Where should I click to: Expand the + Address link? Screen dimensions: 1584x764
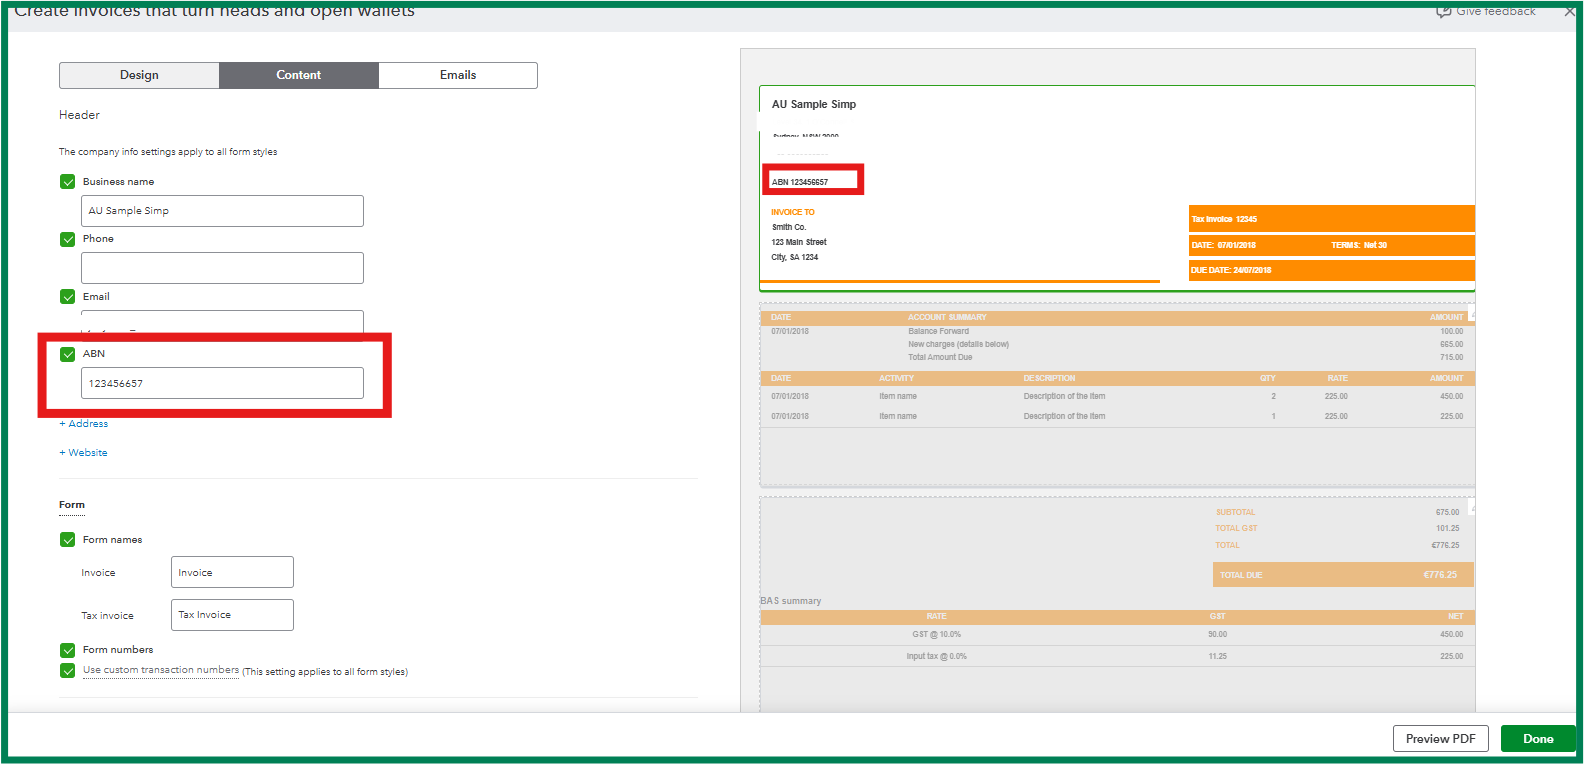(x=84, y=424)
